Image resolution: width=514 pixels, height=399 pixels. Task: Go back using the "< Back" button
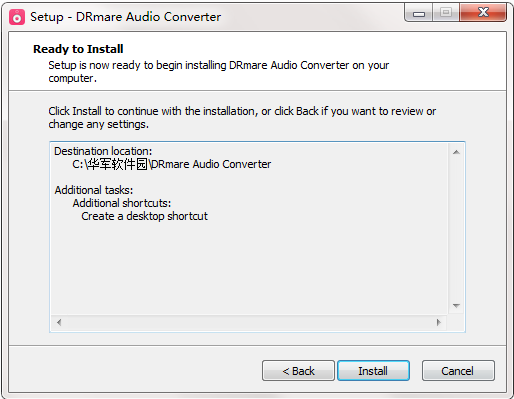pyautogui.click(x=298, y=370)
